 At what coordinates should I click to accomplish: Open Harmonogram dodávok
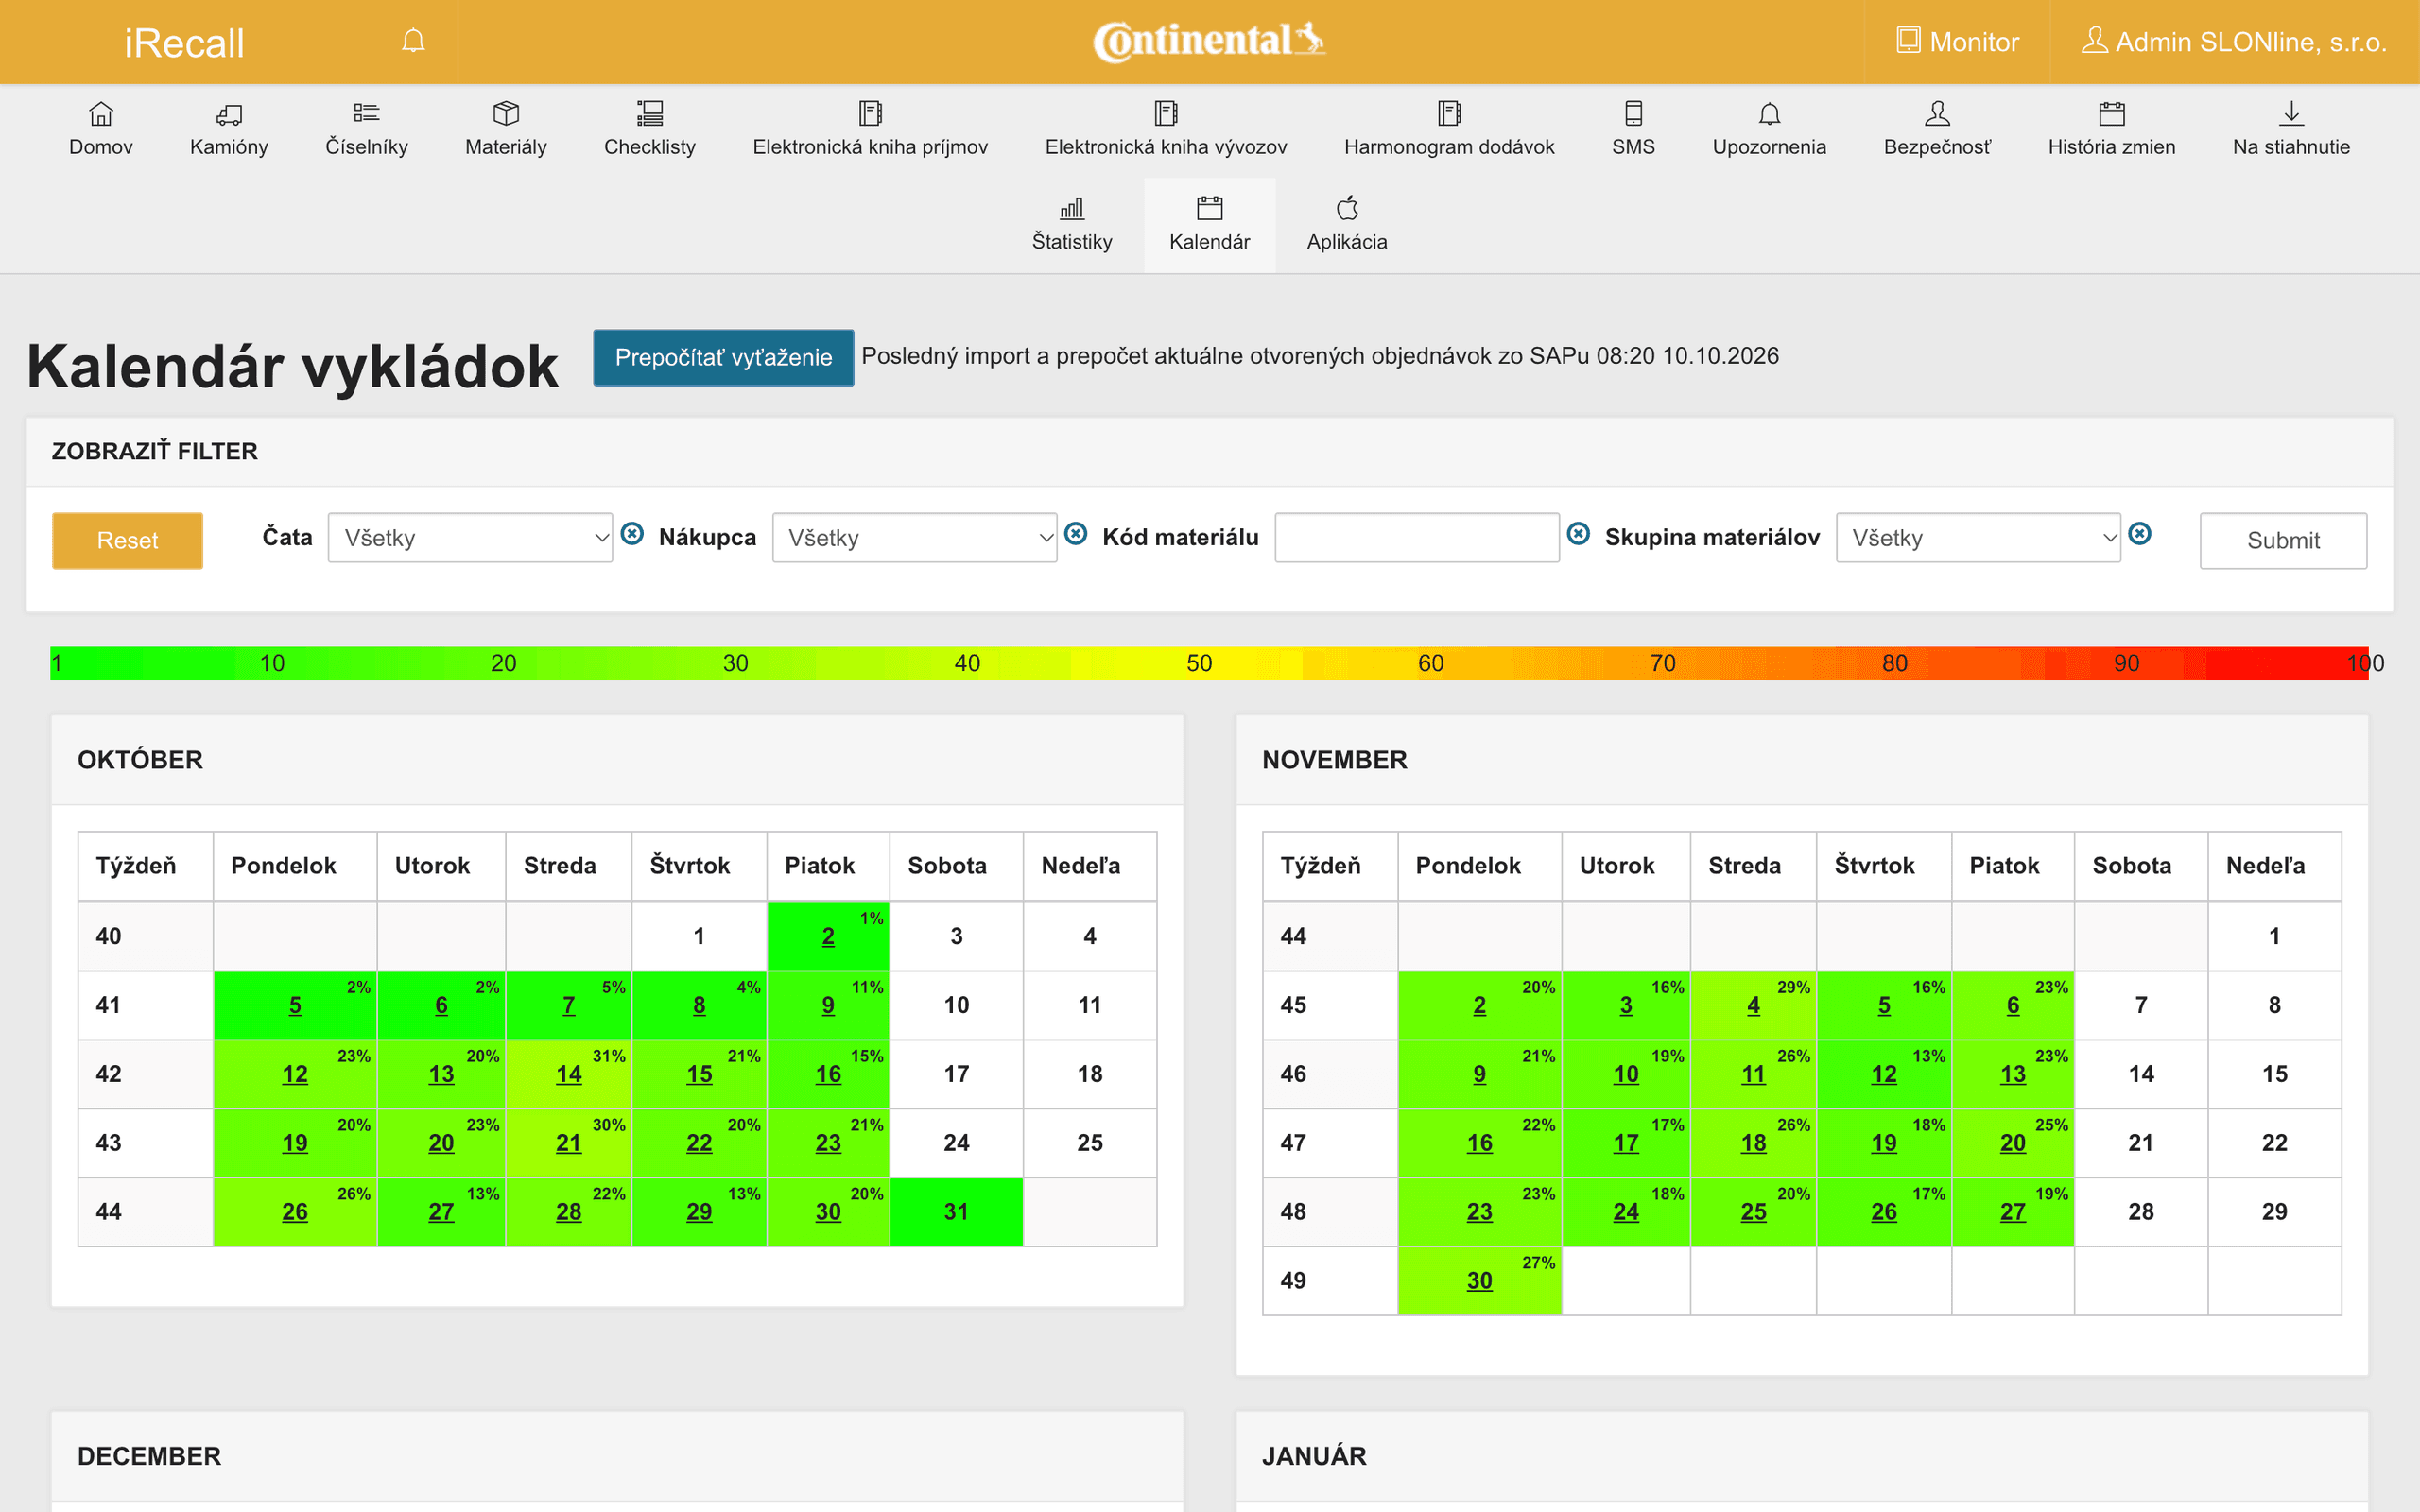pos(1449,129)
